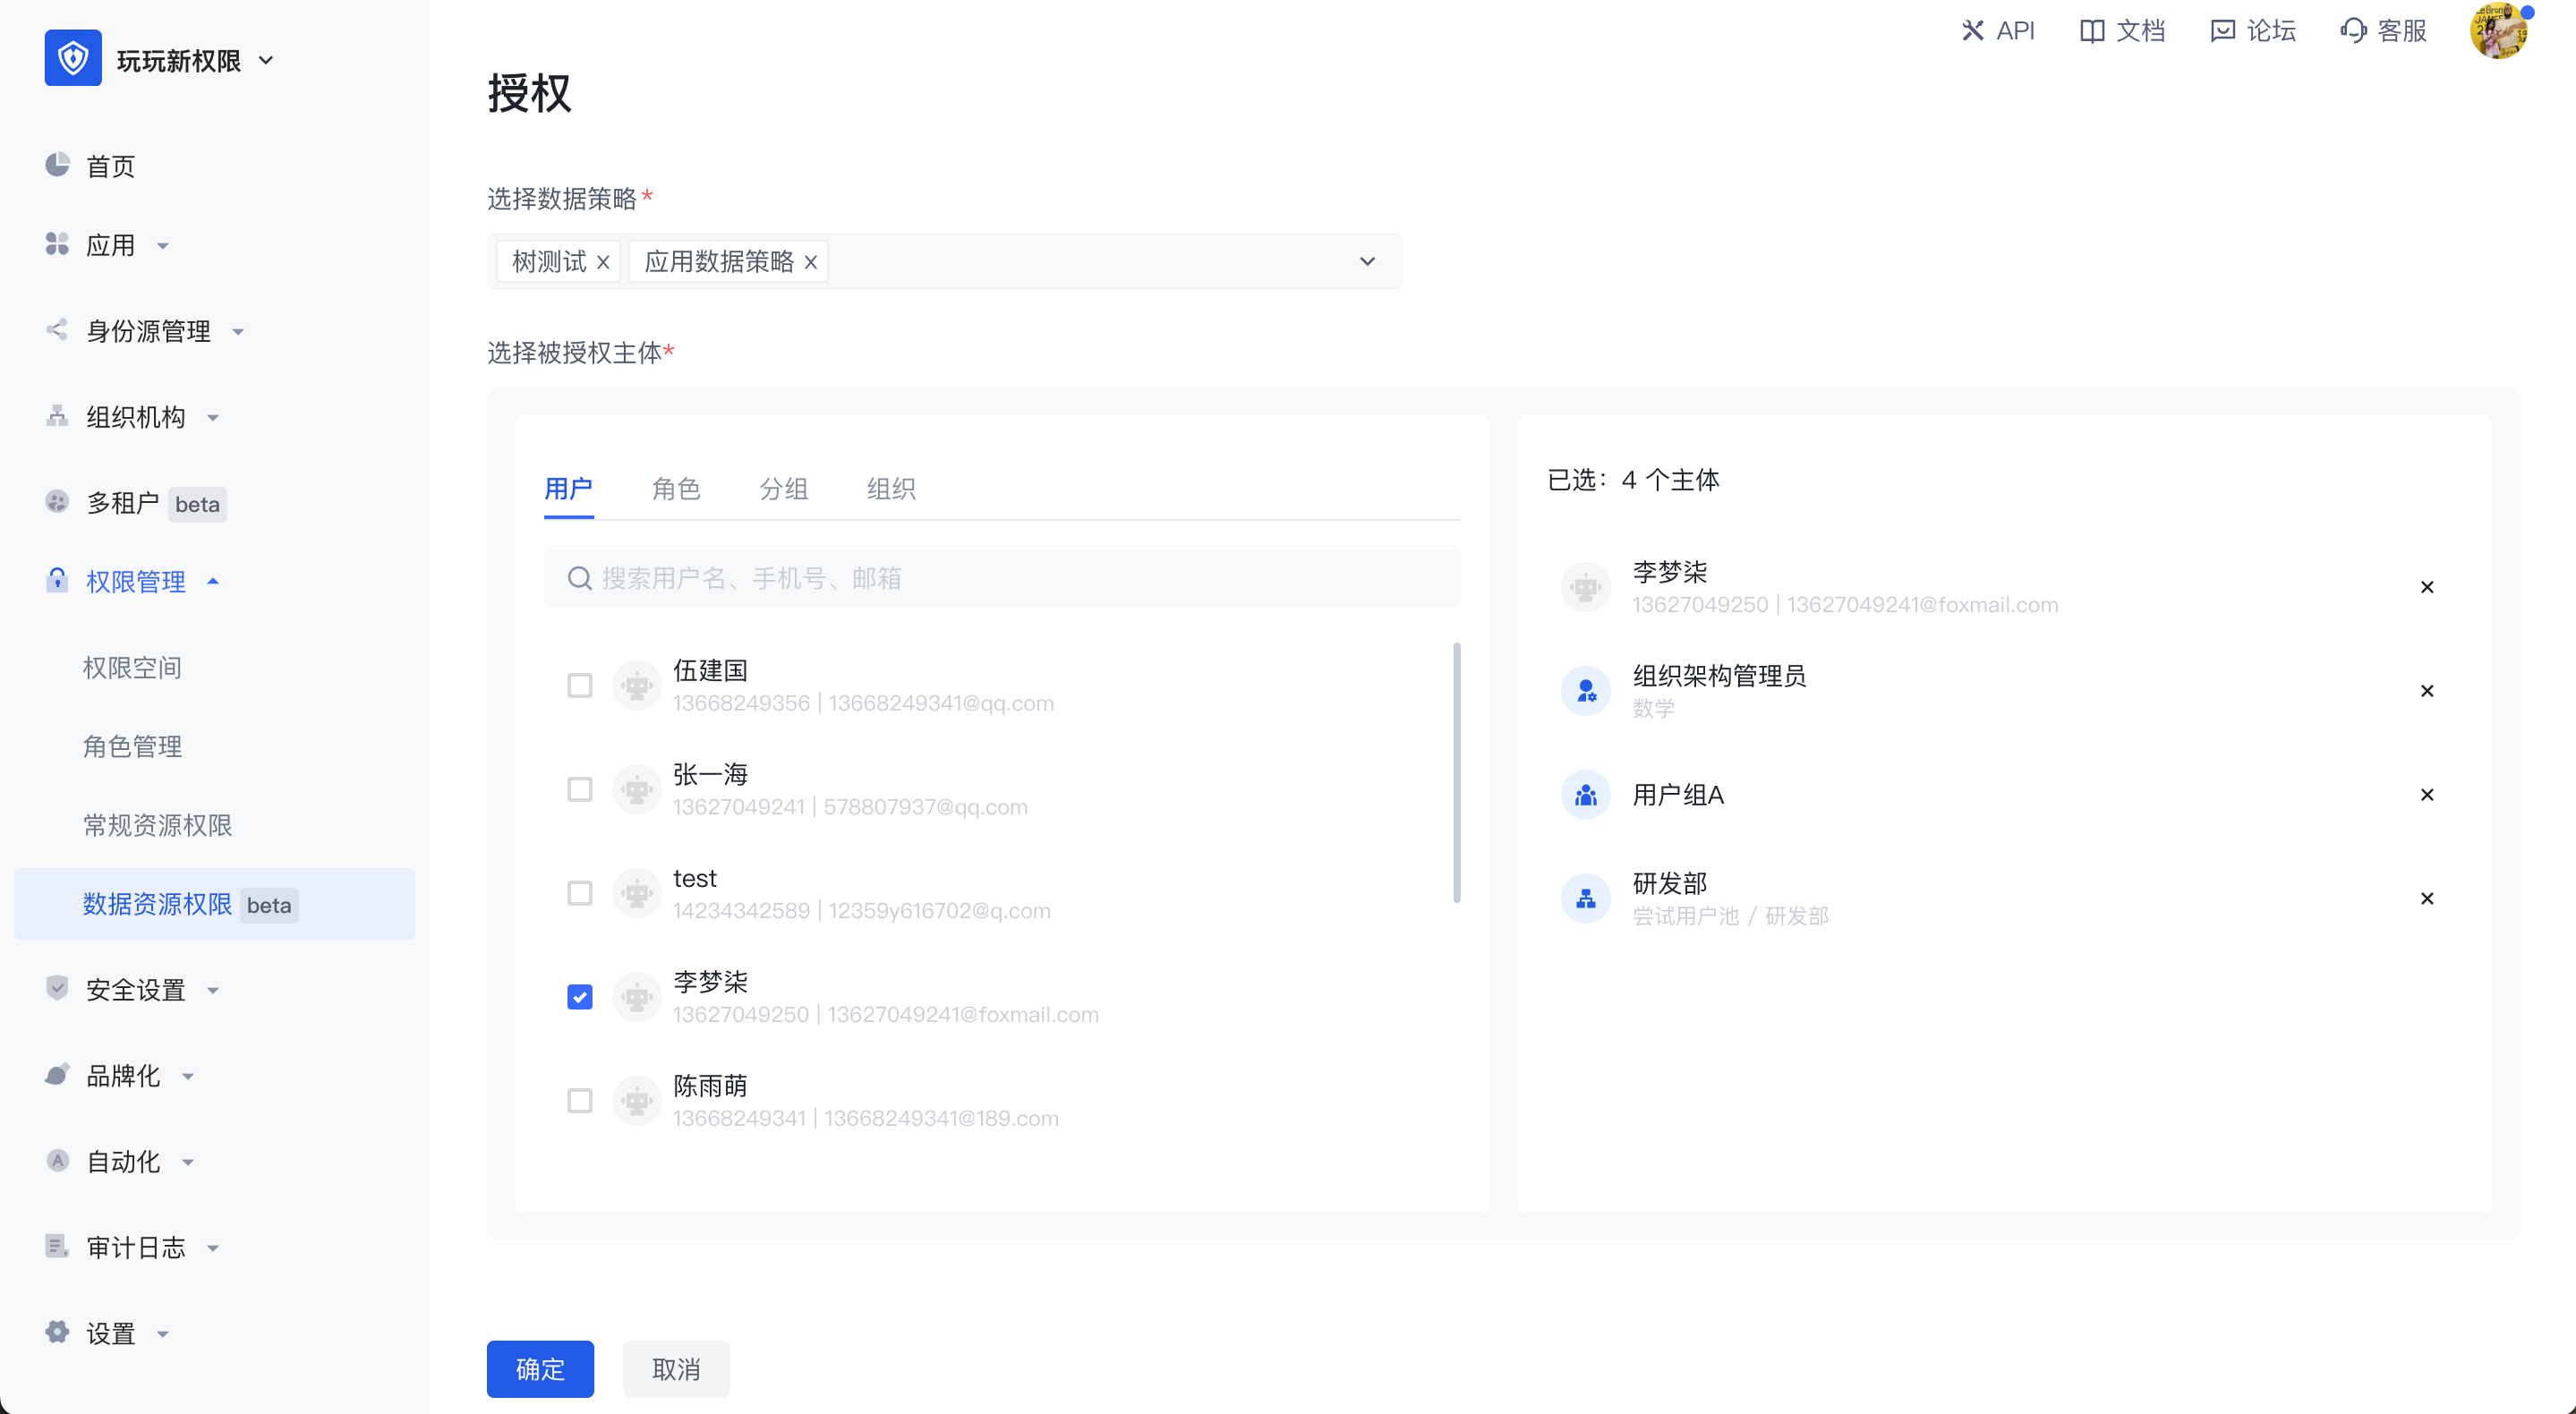Check the checkbox for 伍建国
Viewport: 2576px width, 1414px height.
coord(580,685)
